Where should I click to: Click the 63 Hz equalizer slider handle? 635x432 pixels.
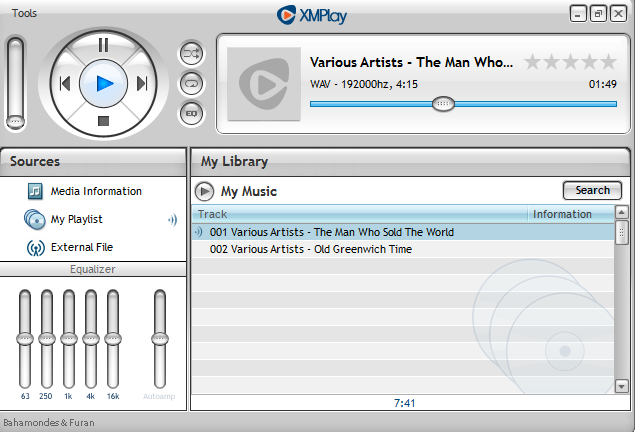(25, 339)
